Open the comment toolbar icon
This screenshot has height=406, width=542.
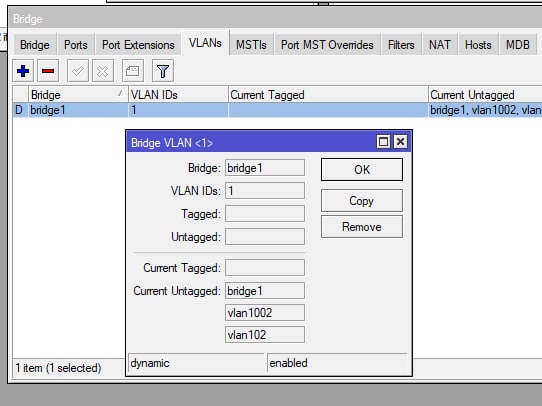(133, 71)
